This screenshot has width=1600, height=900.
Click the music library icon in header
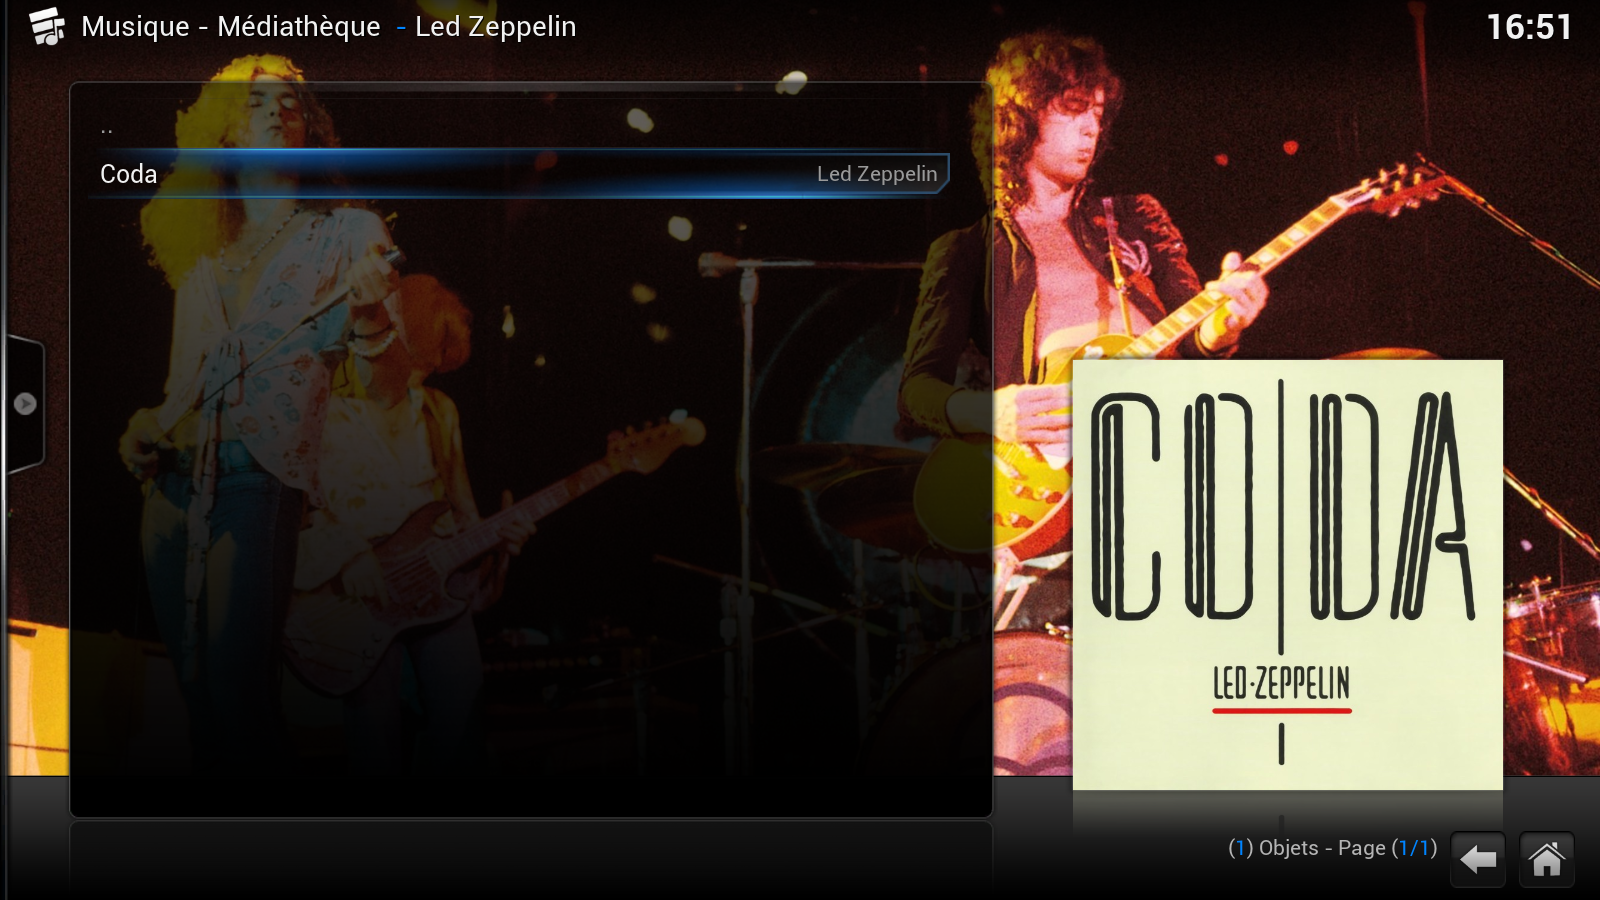tap(47, 26)
